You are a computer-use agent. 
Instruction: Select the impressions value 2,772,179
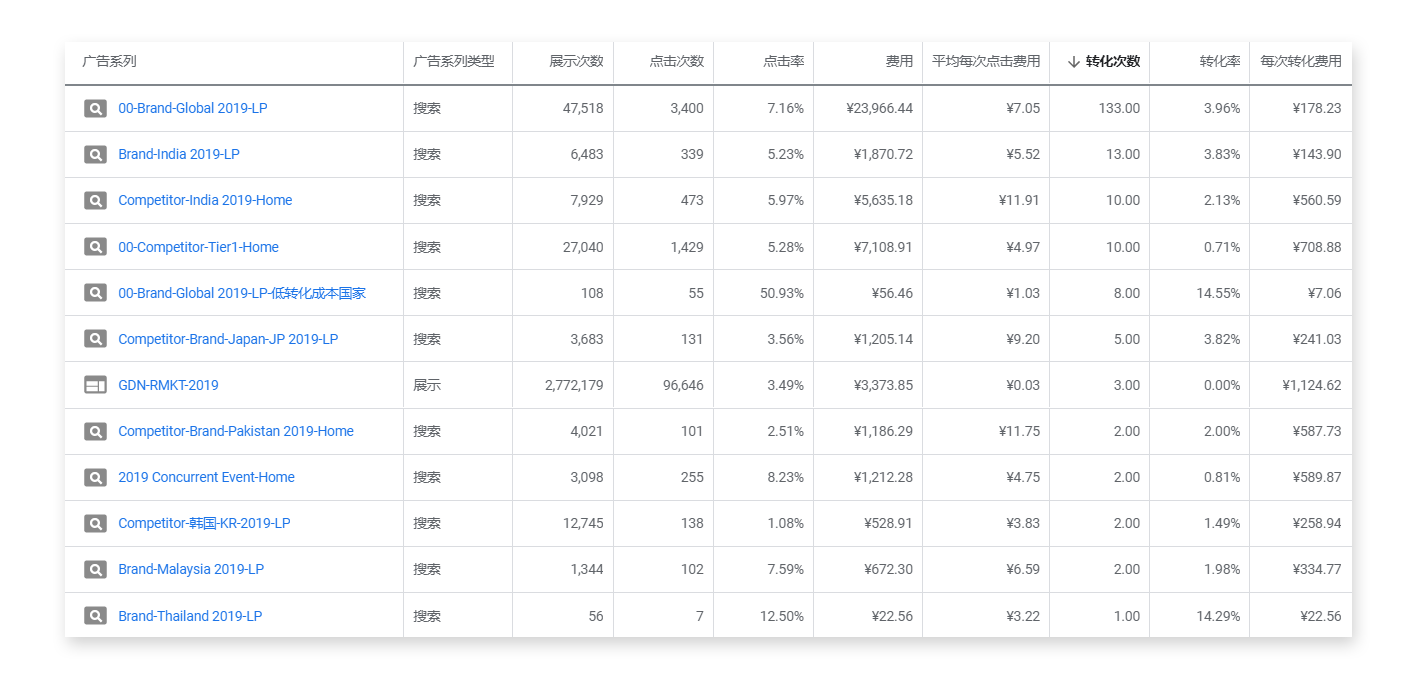click(x=574, y=385)
